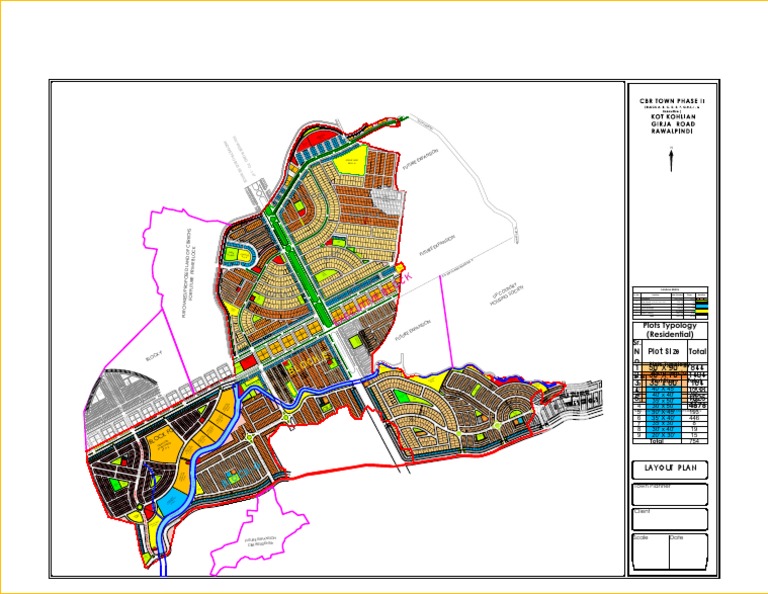Viewport: 768px width, 594px height.
Task: Select the 'RAWALPINDI' title line
Action: (x=672, y=131)
